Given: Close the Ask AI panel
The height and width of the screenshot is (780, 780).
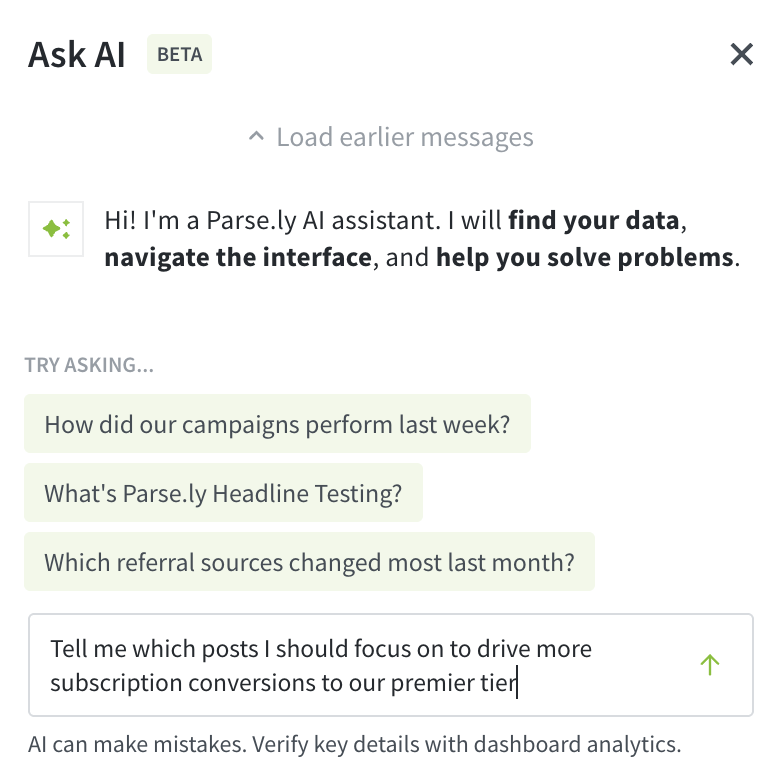Looking at the screenshot, I should click(x=741, y=54).
